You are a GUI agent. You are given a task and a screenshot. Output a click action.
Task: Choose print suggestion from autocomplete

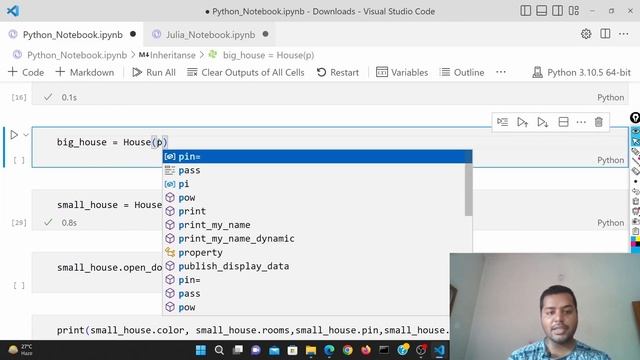(313, 211)
